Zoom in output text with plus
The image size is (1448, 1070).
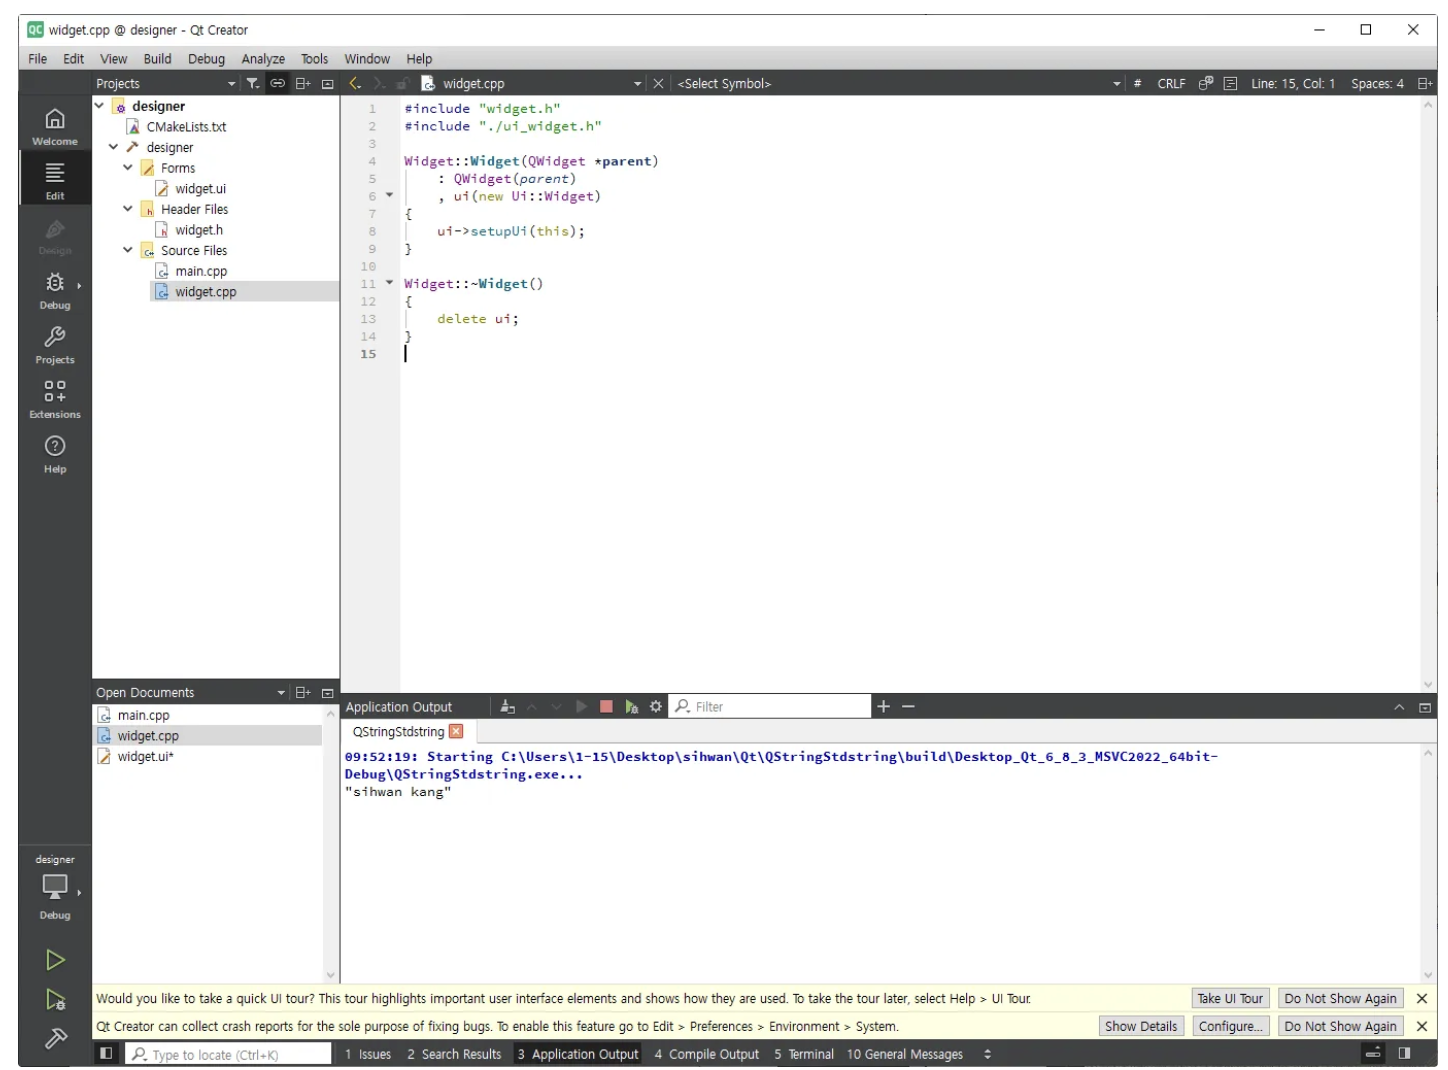pos(883,707)
